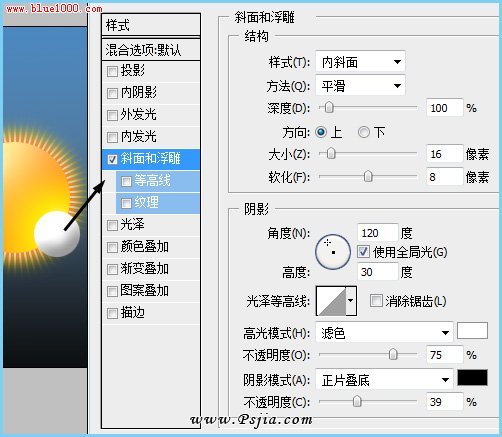The height and width of the screenshot is (437, 502).
Task: Toggle the 使用全局光 checkbox
Action: pos(363,252)
